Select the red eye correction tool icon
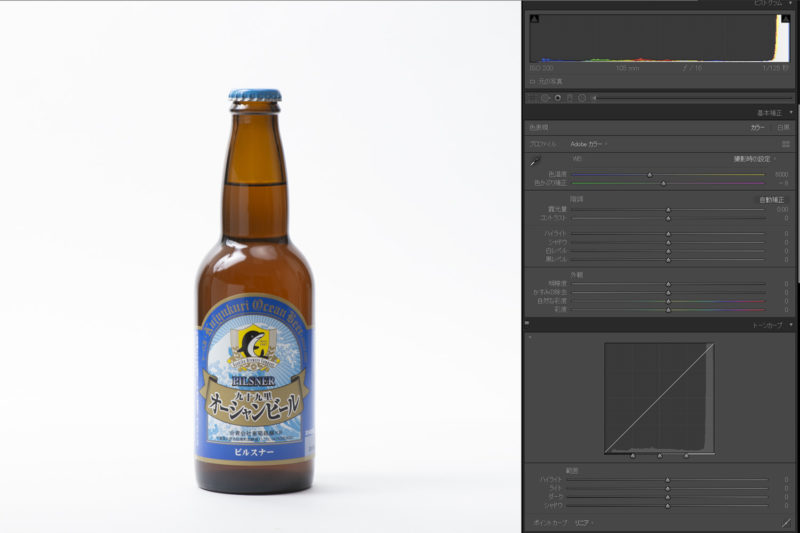 coord(558,98)
